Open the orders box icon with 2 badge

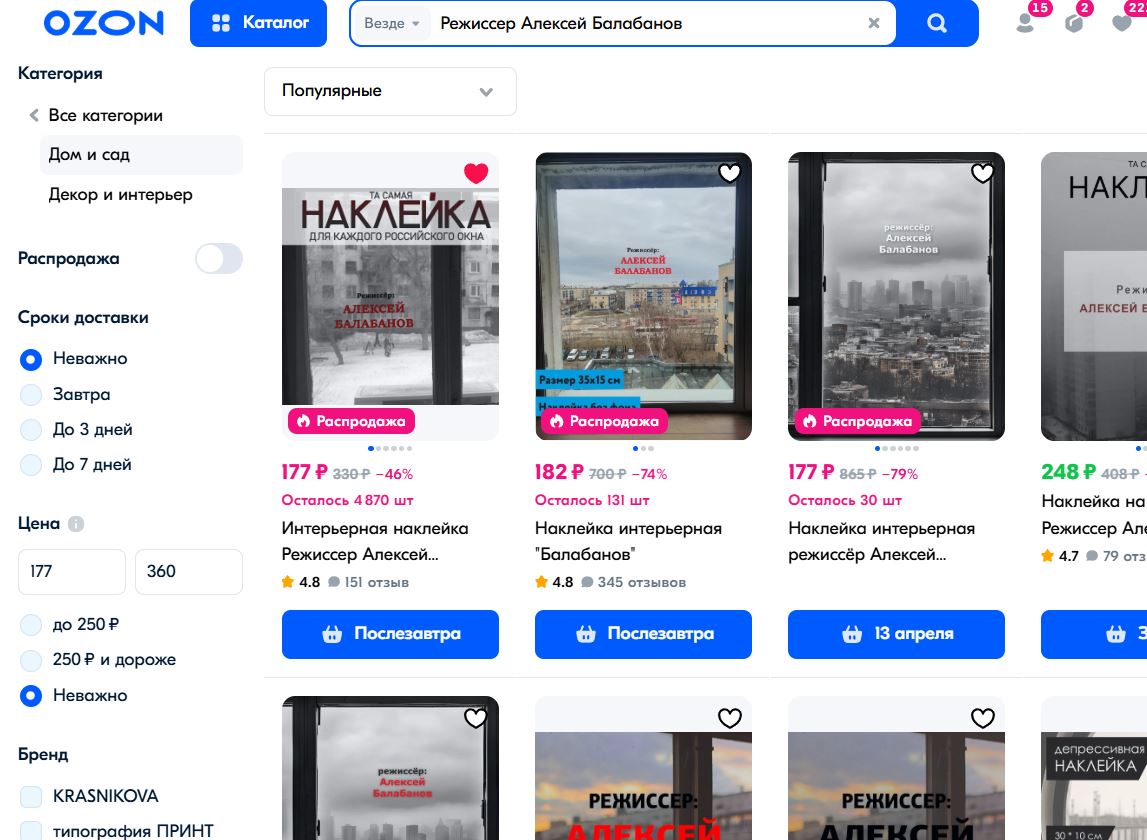[x=1073, y=23]
